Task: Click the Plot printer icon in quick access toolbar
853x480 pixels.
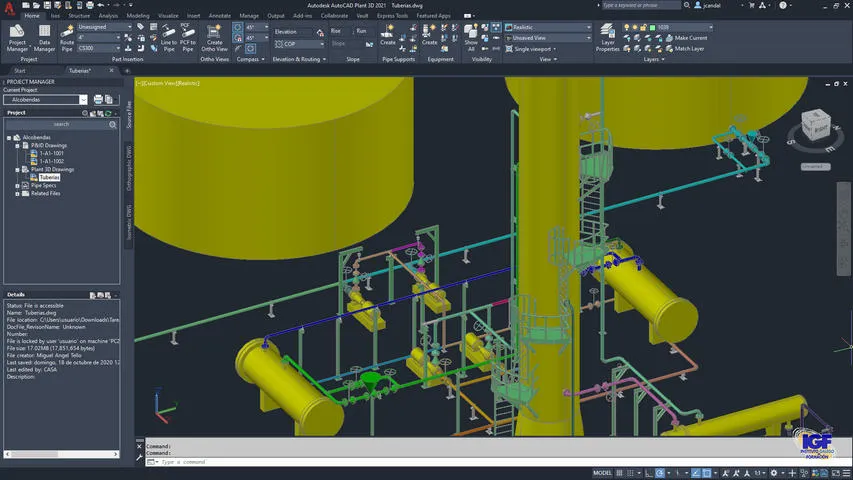Action: coord(90,5)
